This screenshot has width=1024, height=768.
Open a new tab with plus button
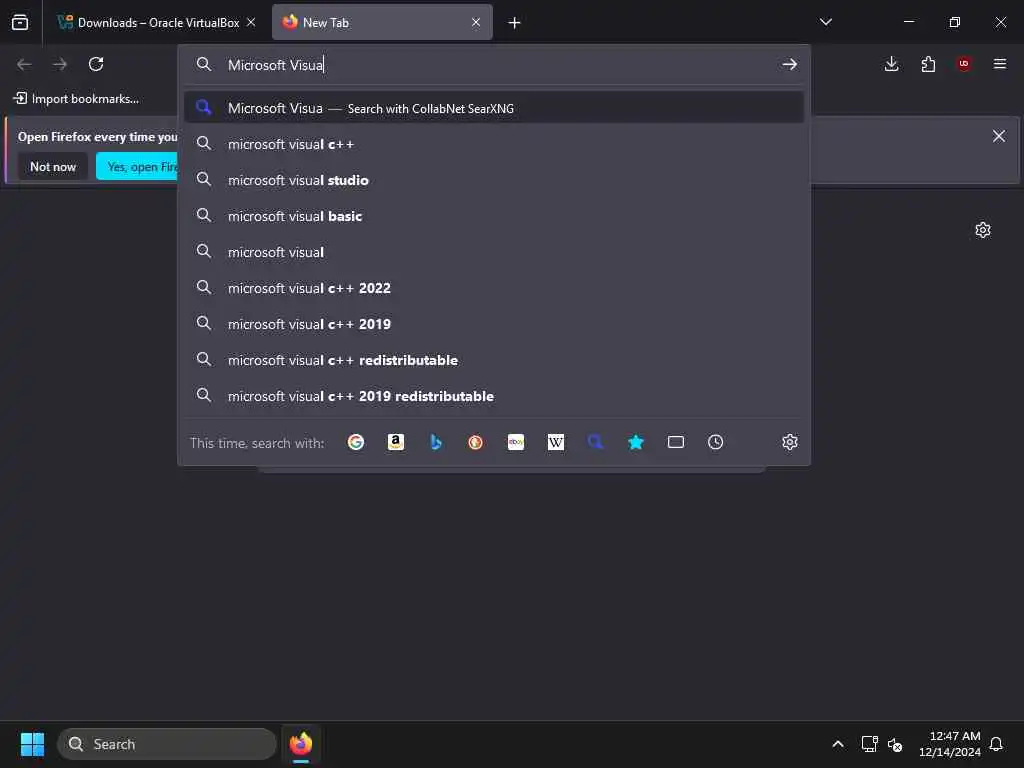click(x=515, y=23)
